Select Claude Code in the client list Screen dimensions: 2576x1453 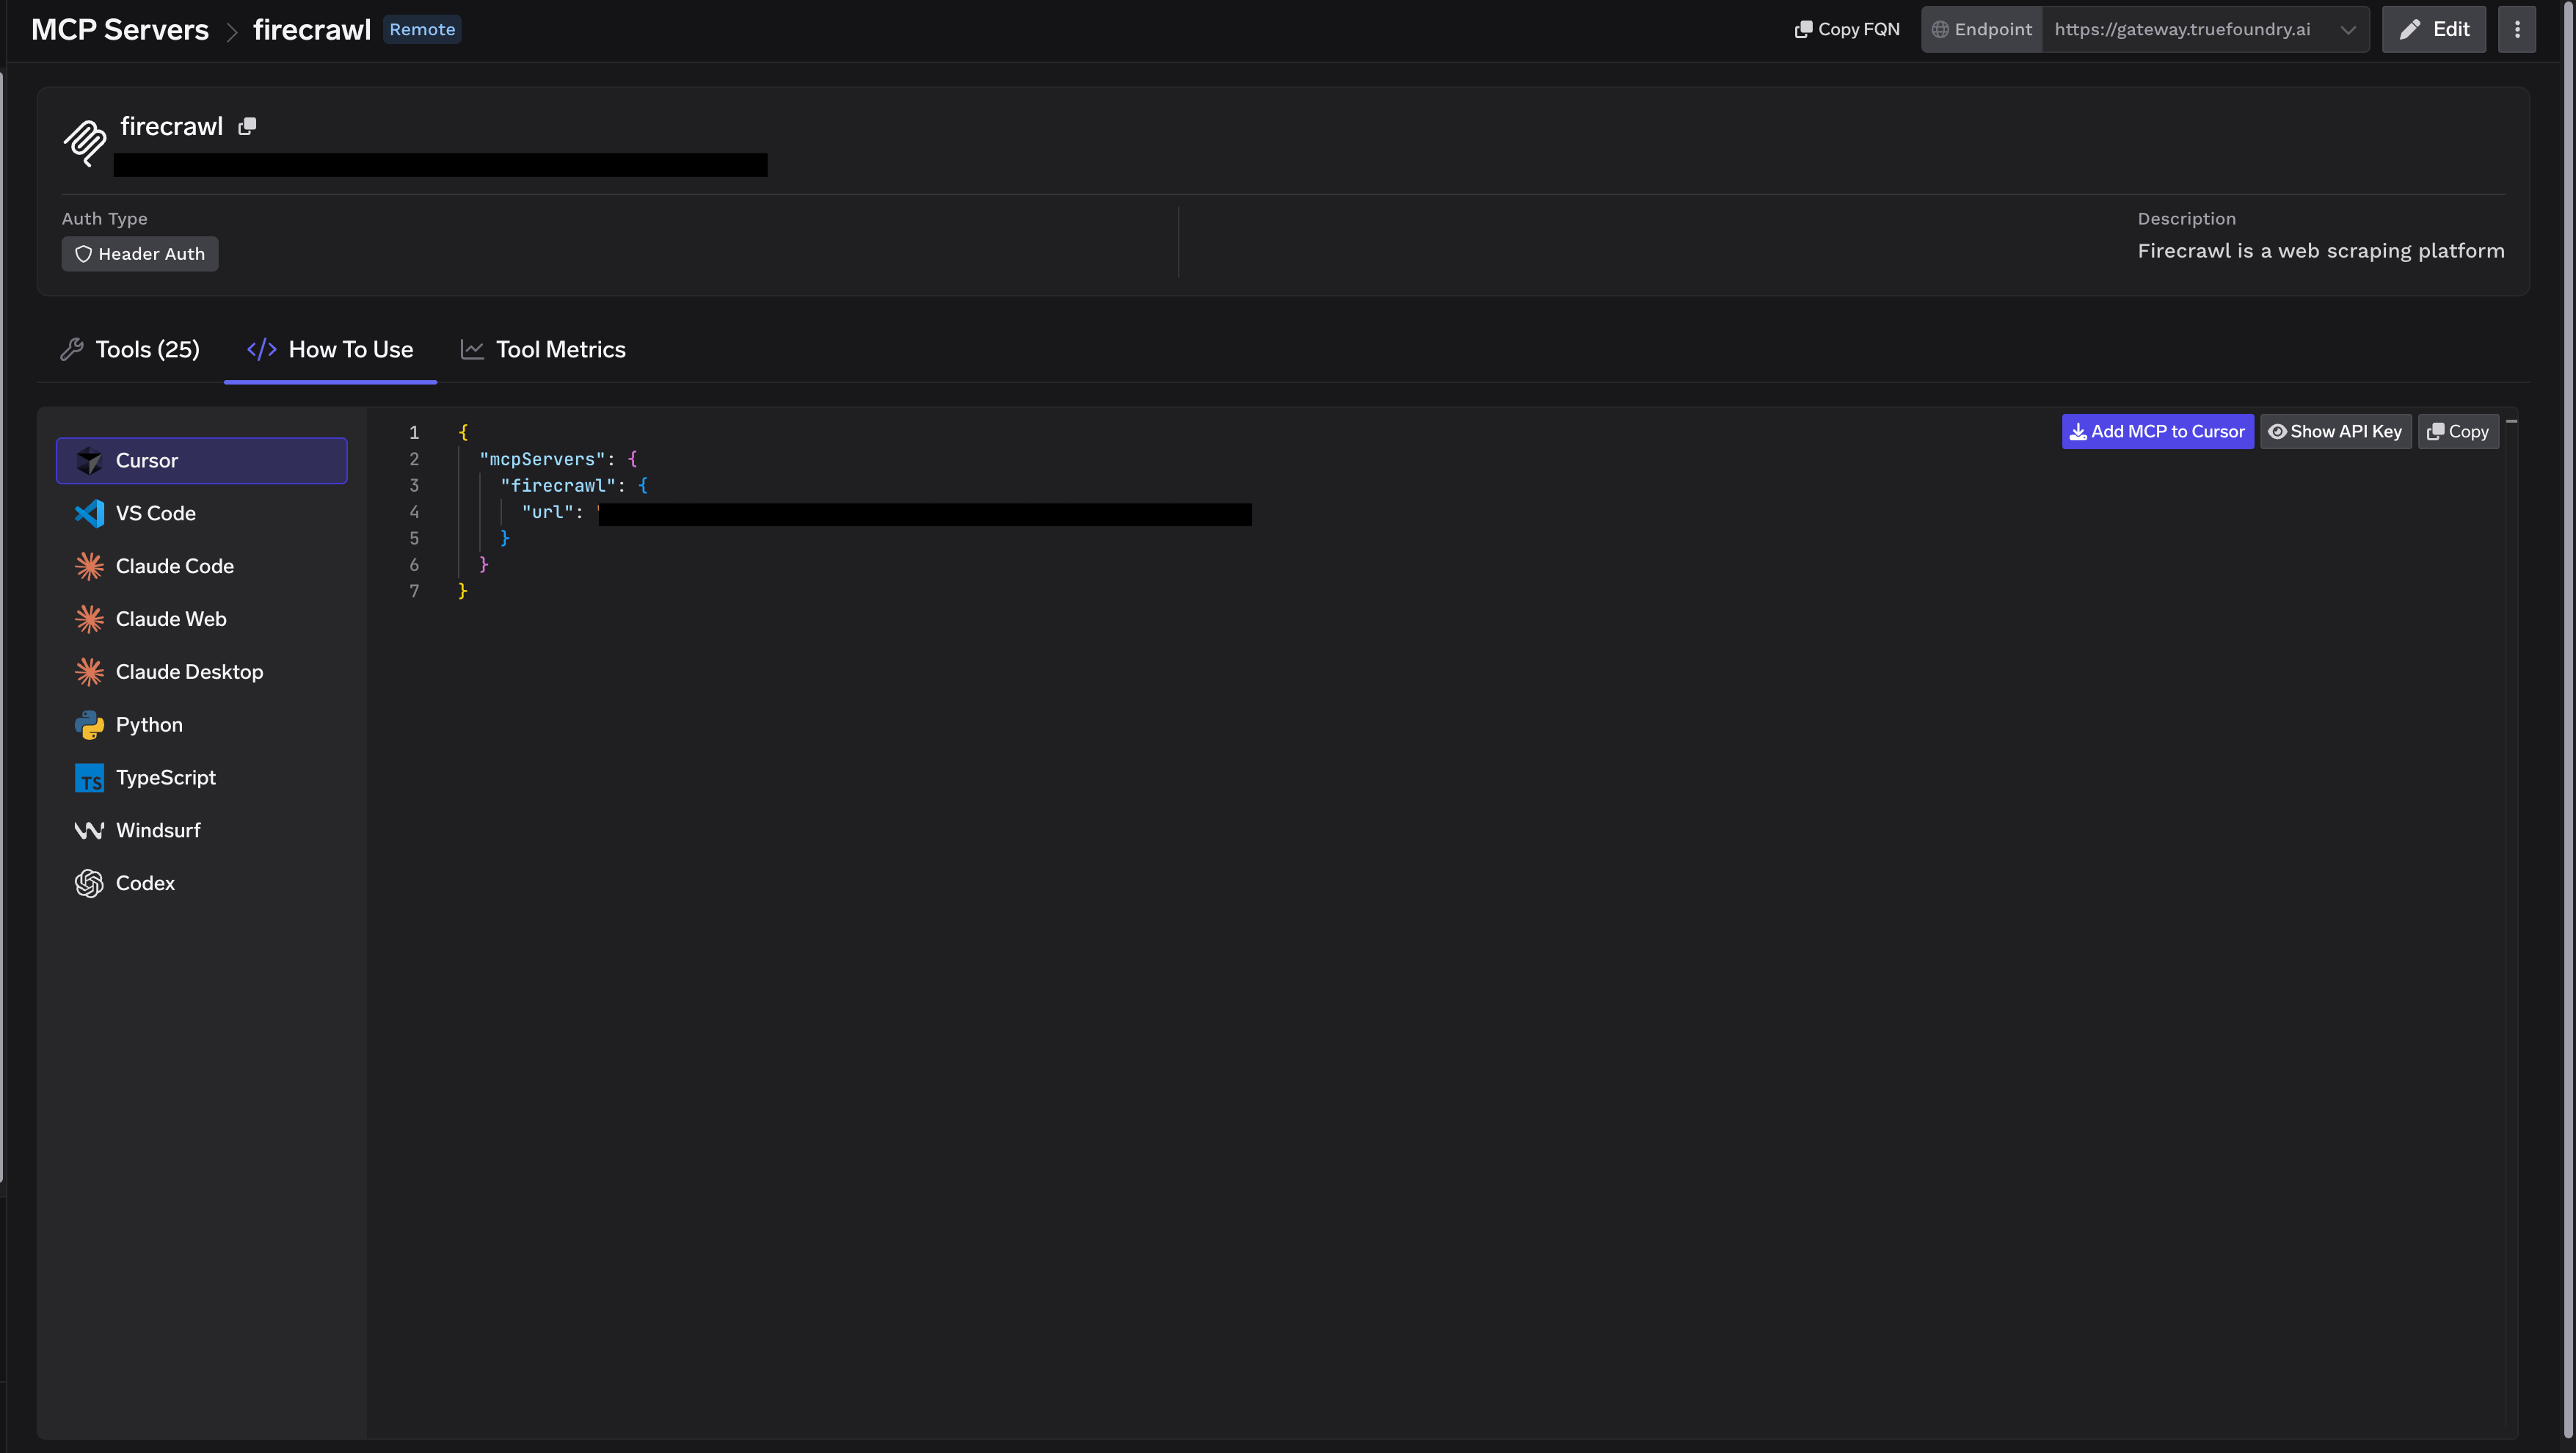(202, 566)
